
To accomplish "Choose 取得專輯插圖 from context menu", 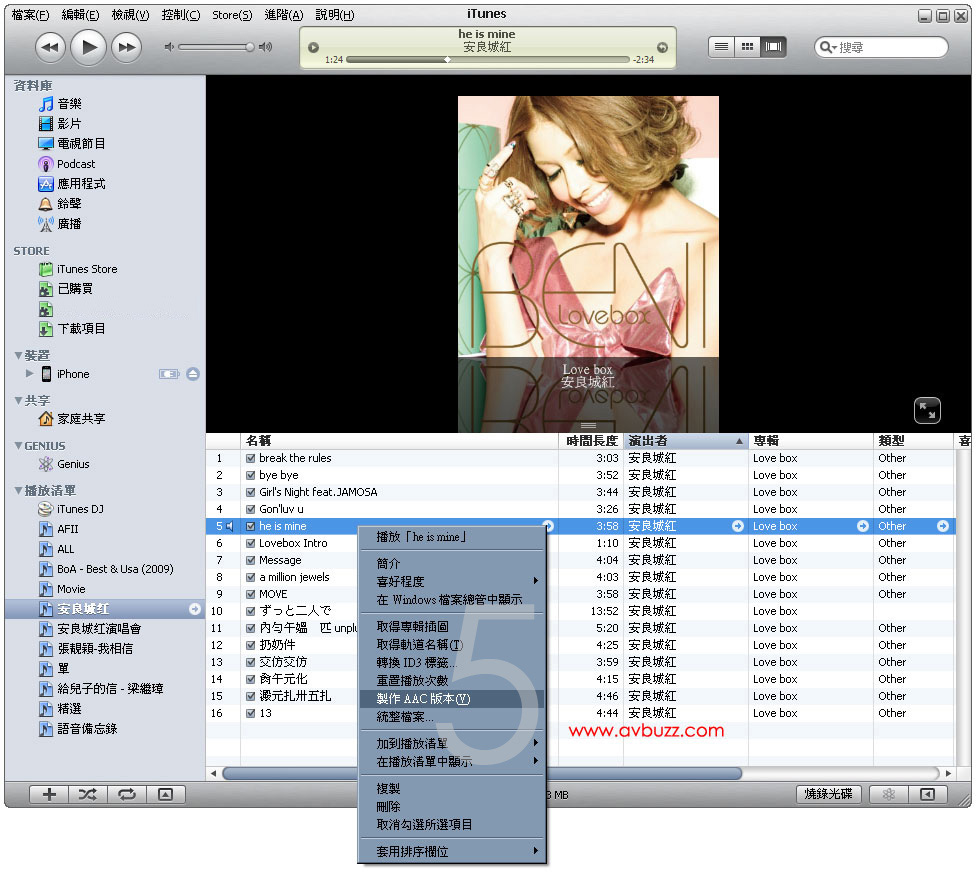I will (x=452, y=626).
